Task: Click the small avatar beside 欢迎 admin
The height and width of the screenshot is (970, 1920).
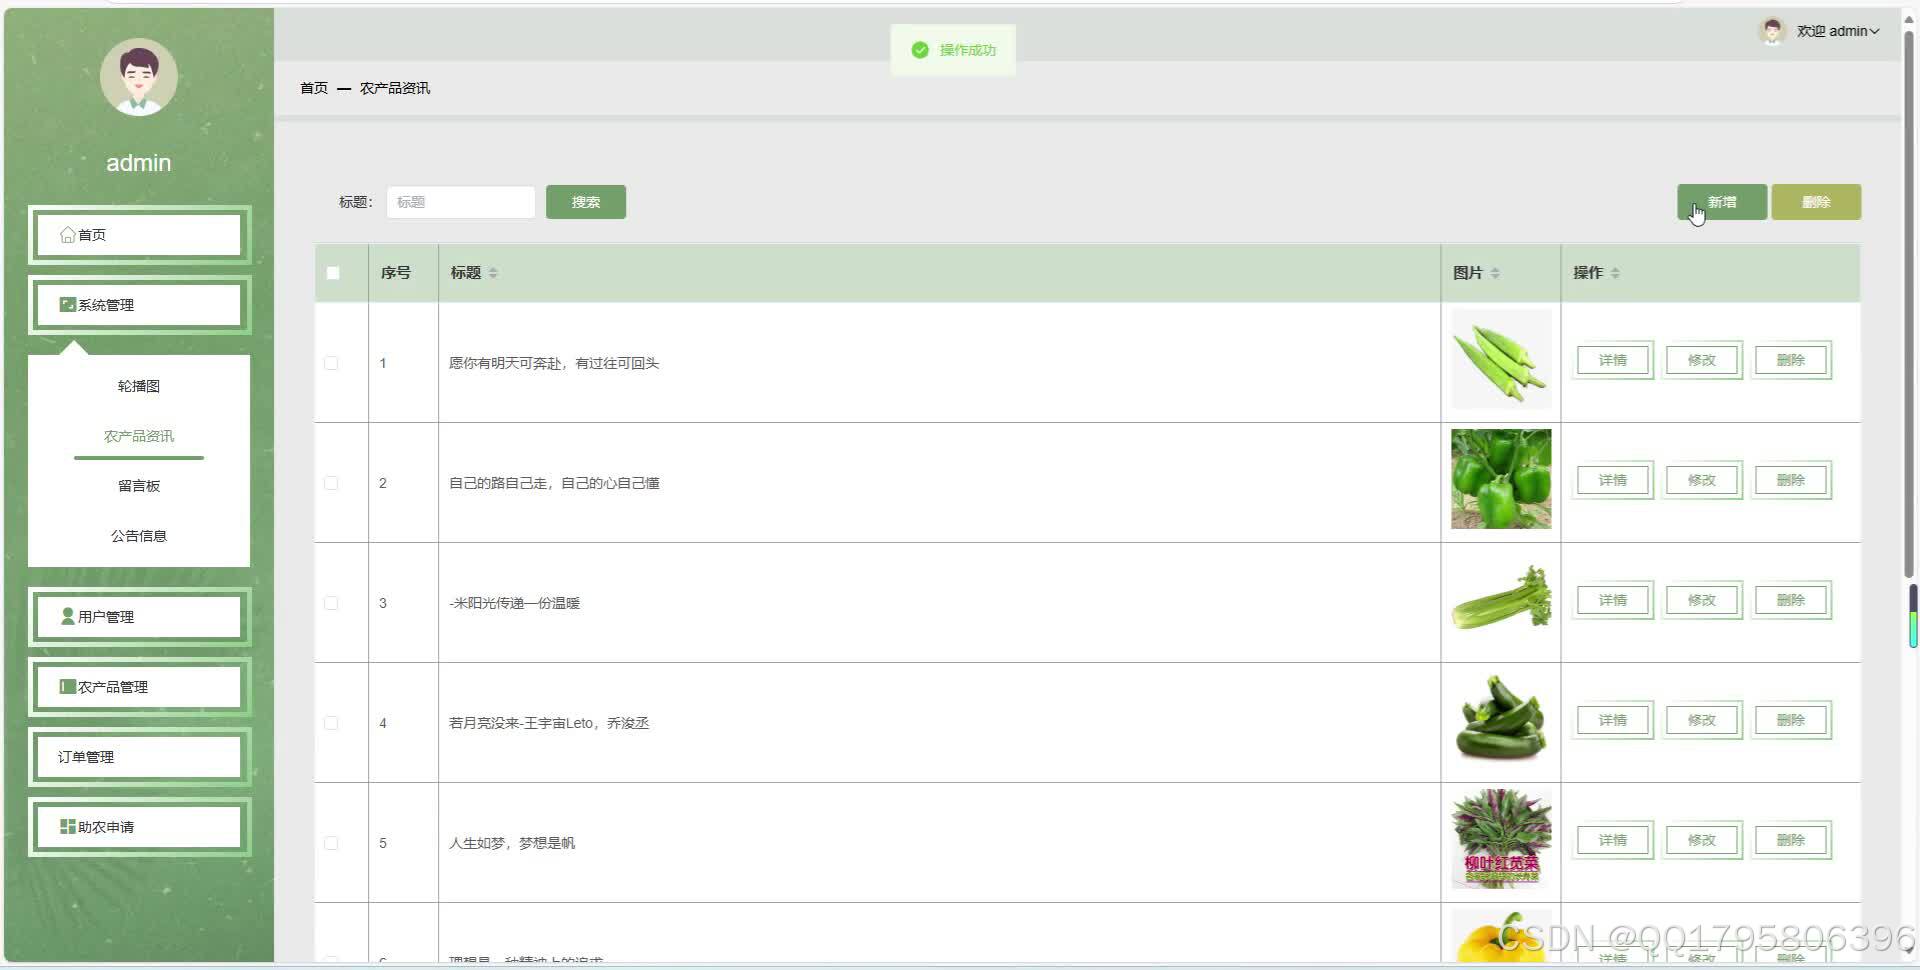Action: tap(1772, 31)
